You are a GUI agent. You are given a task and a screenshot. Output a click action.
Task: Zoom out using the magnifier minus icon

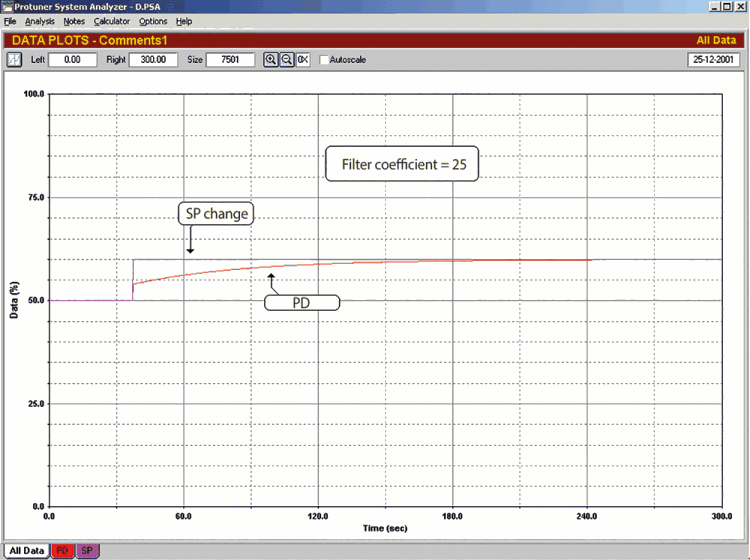click(x=286, y=60)
